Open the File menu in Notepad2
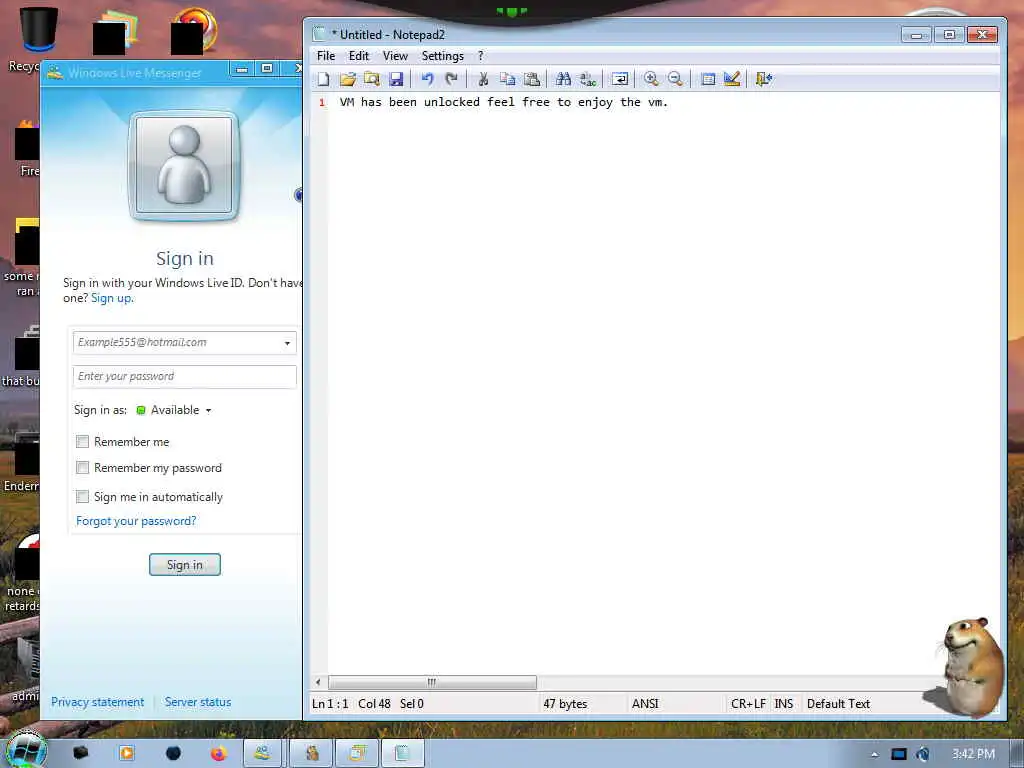Screen dimensions: 1024x768 point(326,56)
